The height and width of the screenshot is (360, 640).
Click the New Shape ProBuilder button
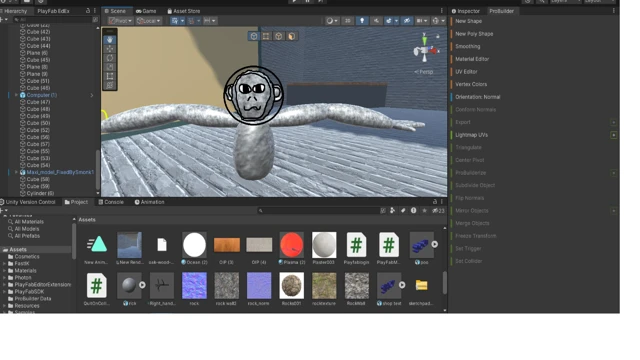(468, 21)
